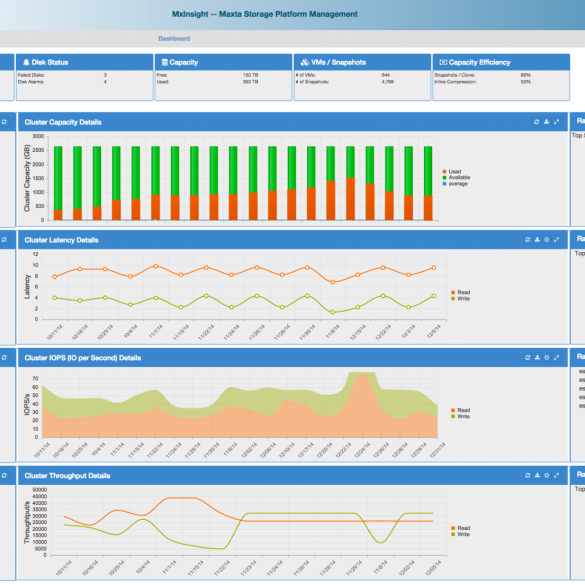Select the Capacity panel header

click(223, 62)
